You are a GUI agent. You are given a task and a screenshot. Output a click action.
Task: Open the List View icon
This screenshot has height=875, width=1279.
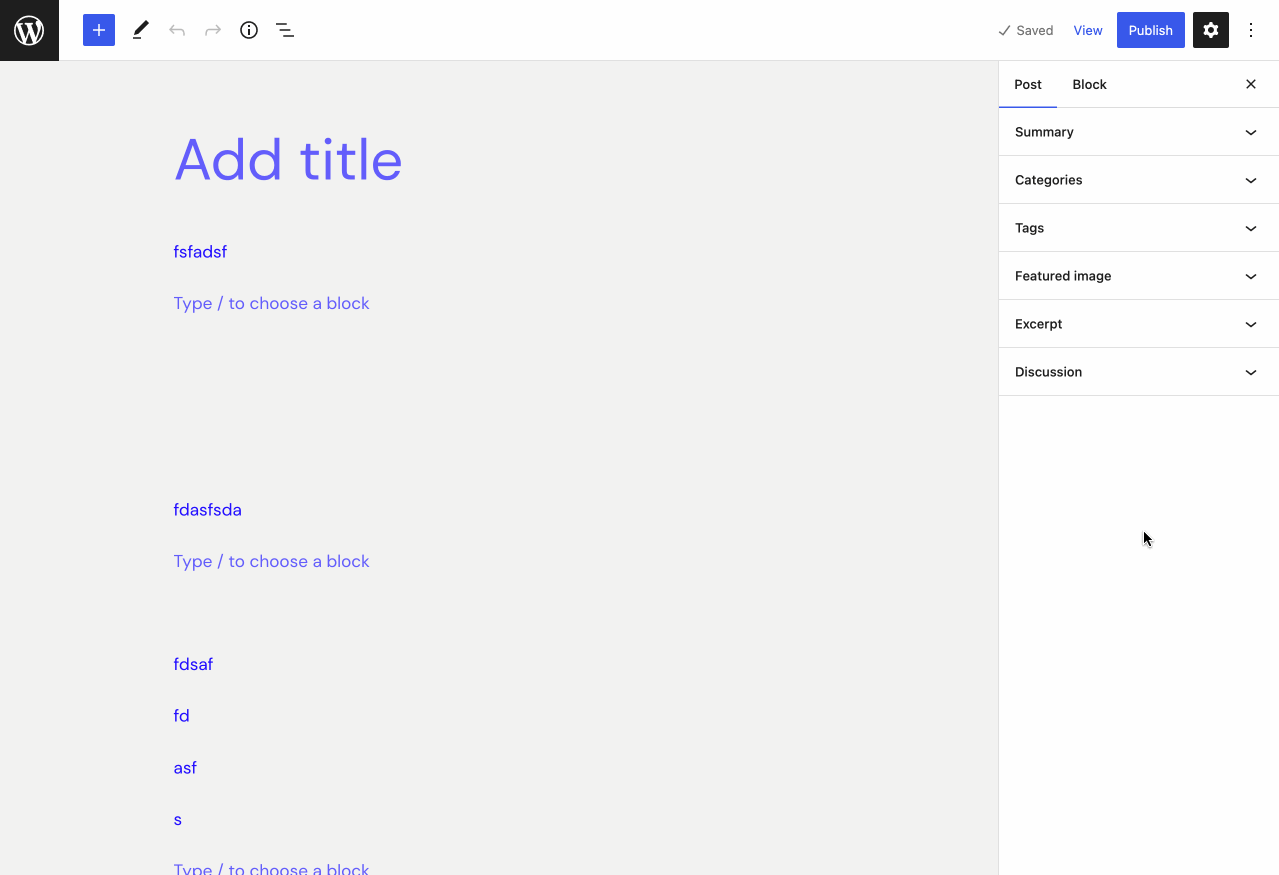pos(285,30)
